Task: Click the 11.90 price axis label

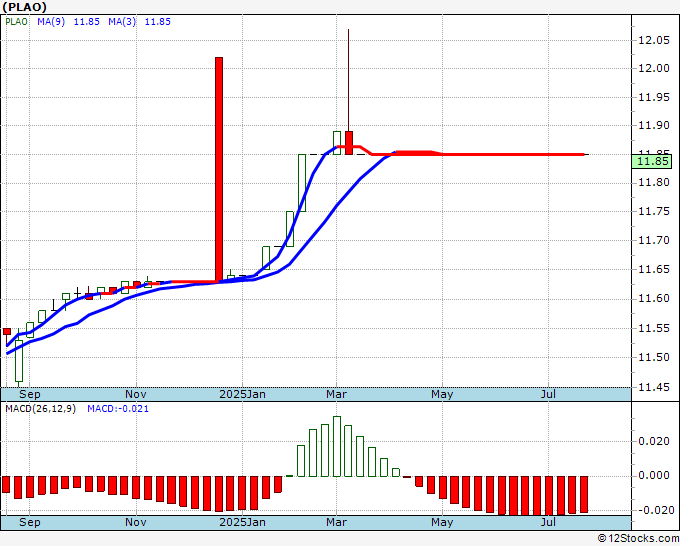Action: [x=654, y=126]
